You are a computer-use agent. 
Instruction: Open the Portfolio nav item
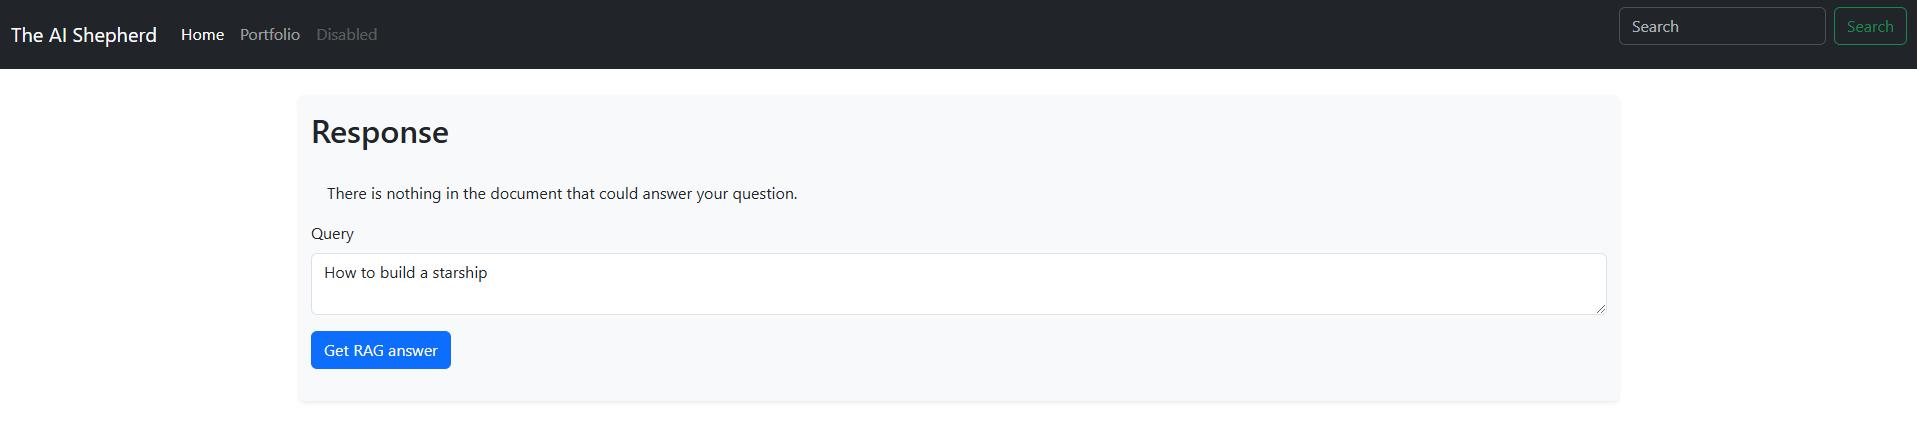coord(270,35)
